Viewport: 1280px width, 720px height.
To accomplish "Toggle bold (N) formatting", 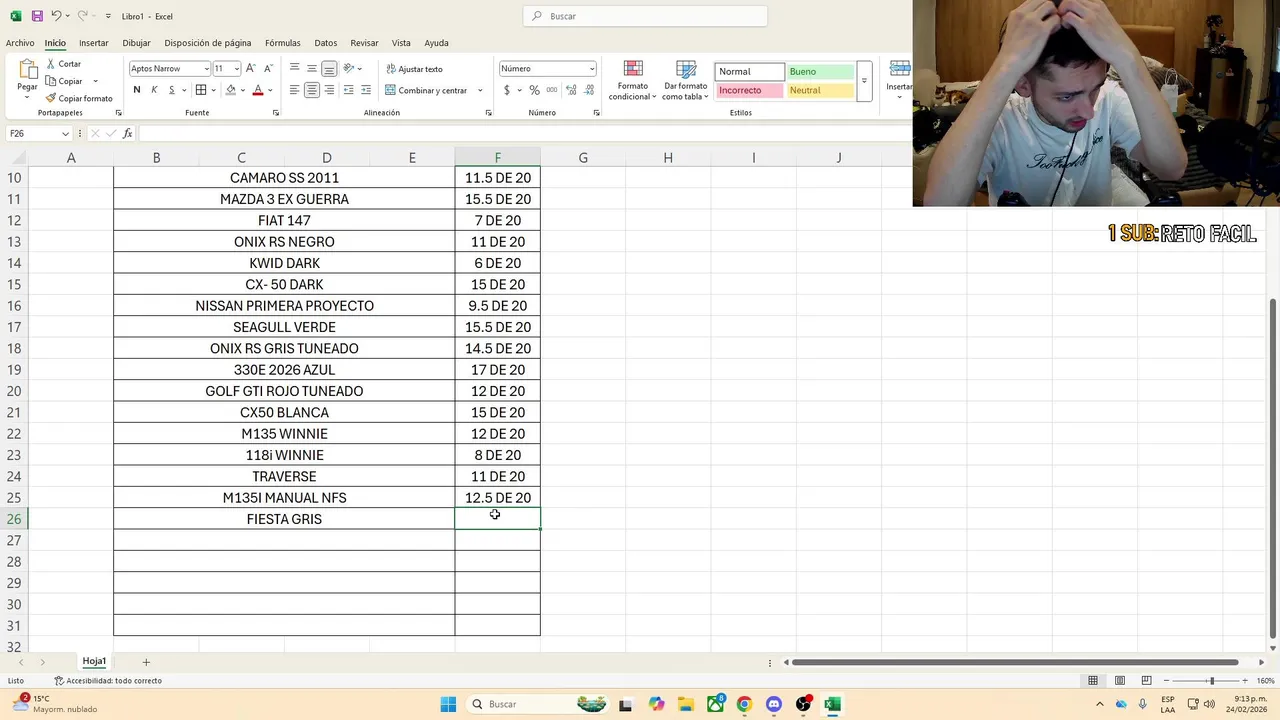I will 137,90.
